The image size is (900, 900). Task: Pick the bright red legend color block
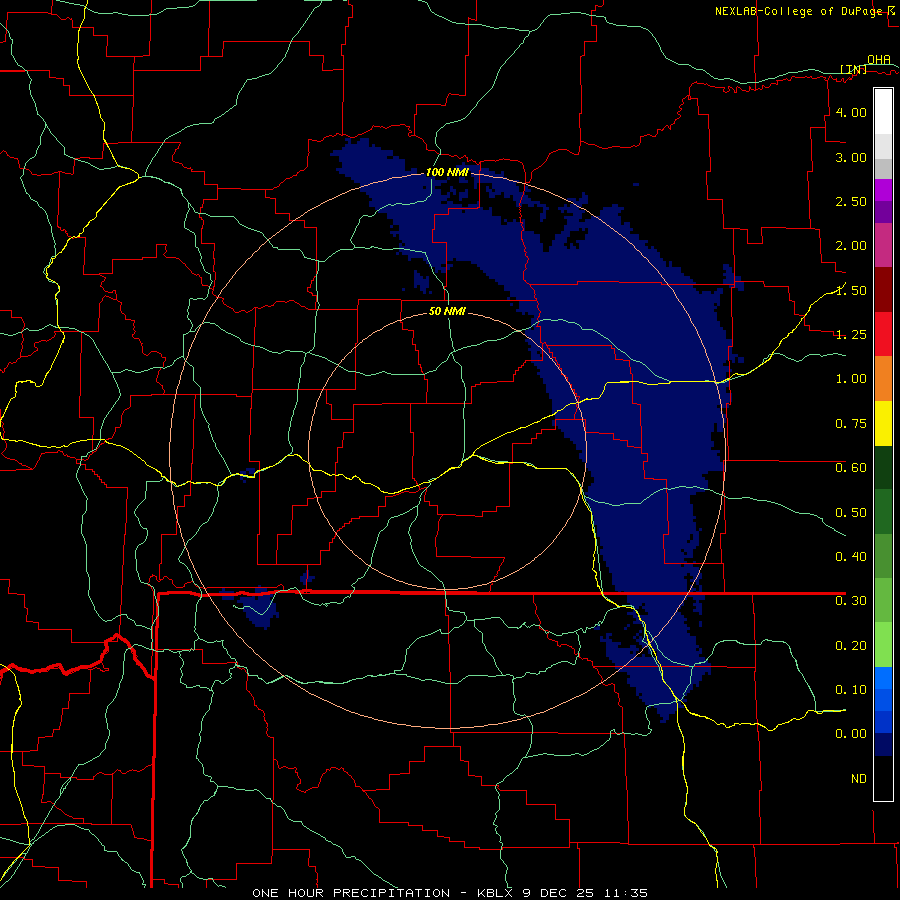(883, 334)
